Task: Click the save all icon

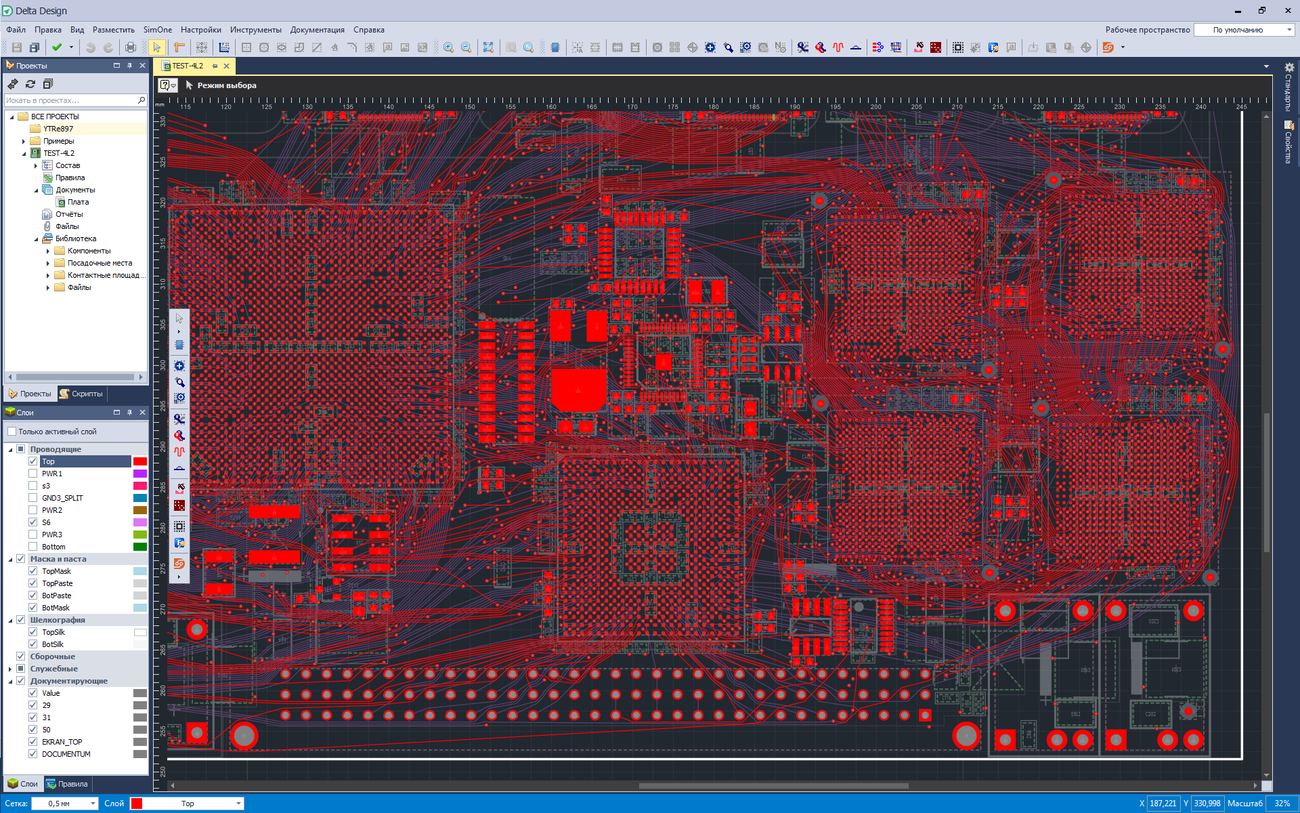Action: [x=35, y=47]
